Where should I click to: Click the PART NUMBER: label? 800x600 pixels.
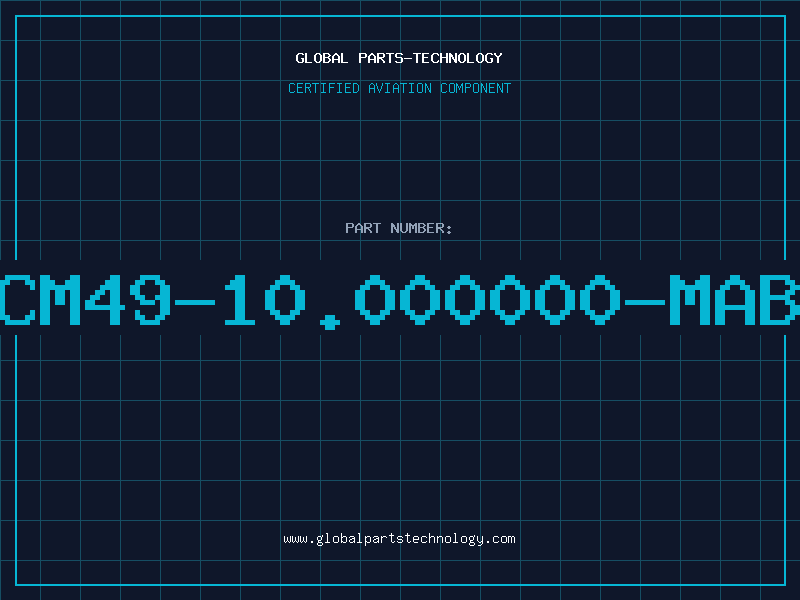pos(398,228)
